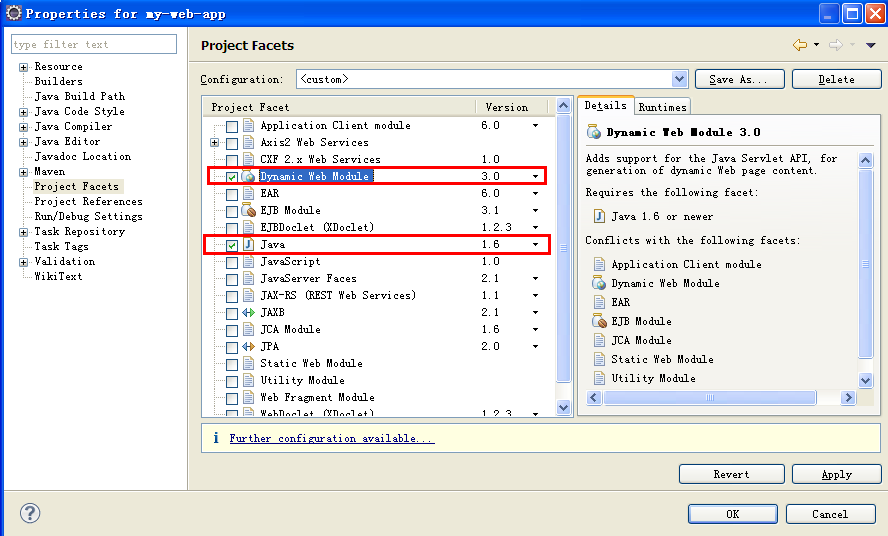Check the JPA facet checkbox

pos(232,347)
